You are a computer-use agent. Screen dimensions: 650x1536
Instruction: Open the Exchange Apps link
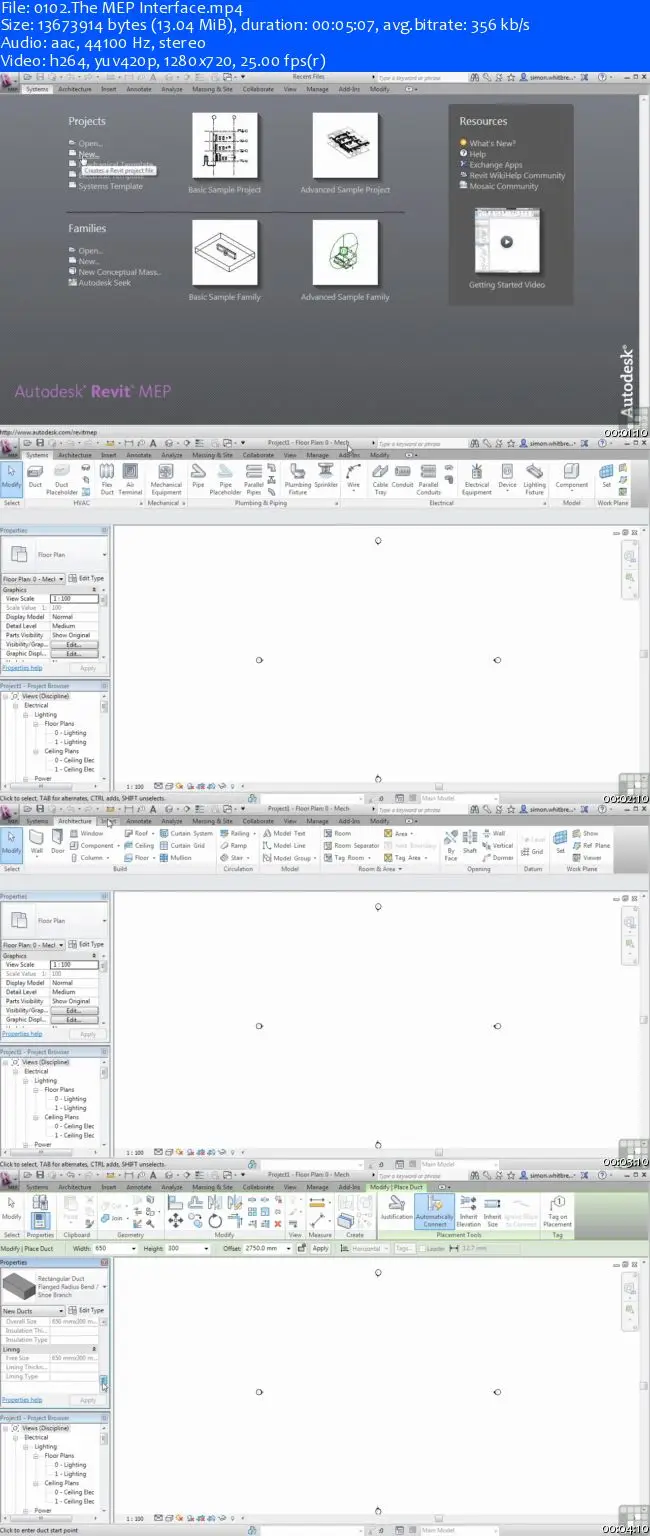point(496,165)
